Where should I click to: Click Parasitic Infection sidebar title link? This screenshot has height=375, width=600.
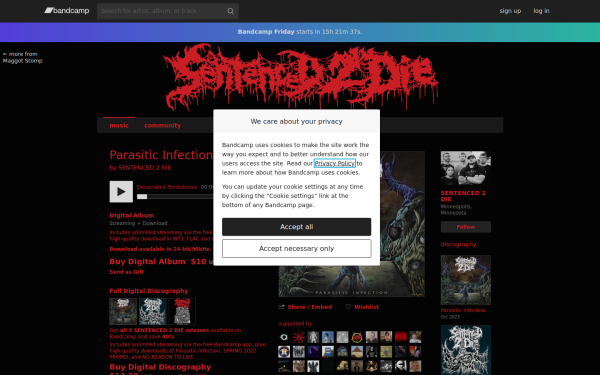click(x=463, y=310)
